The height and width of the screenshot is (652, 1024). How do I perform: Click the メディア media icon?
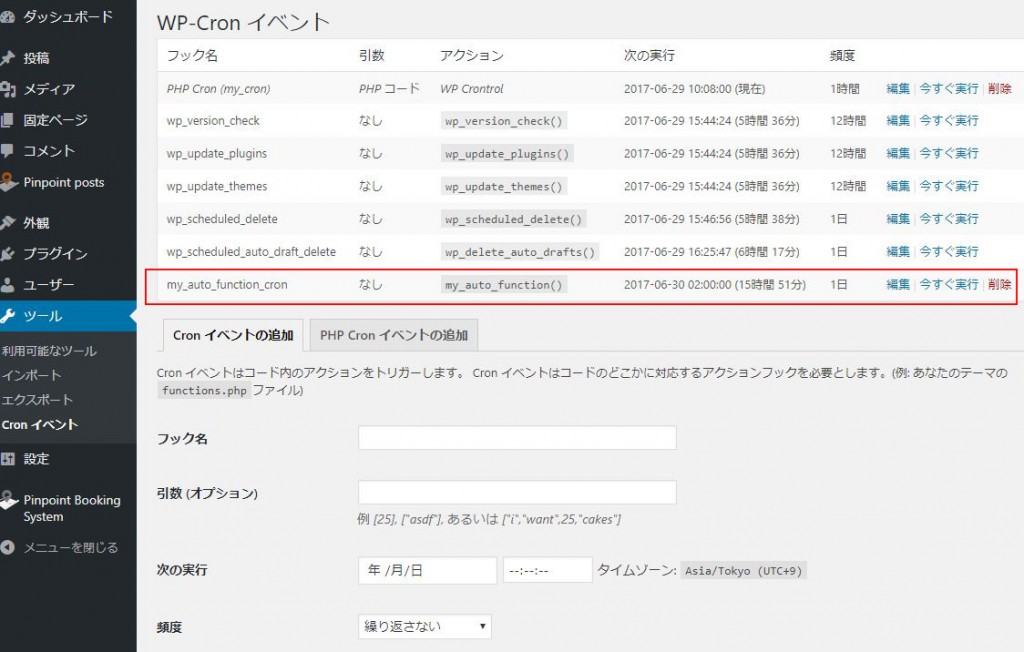pyautogui.click(x=7, y=89)
